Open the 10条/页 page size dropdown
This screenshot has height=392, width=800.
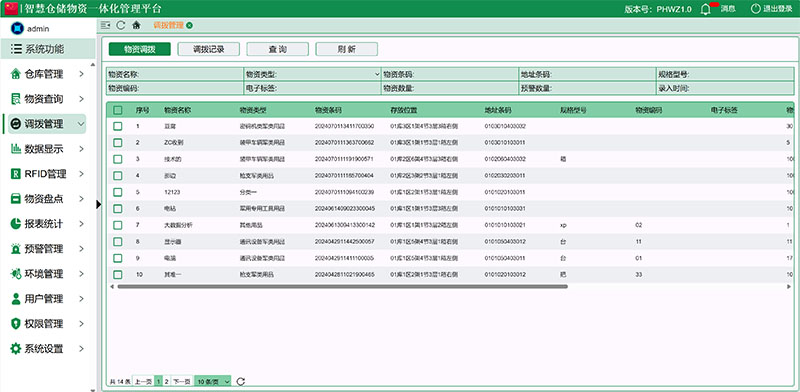[213, 381]
